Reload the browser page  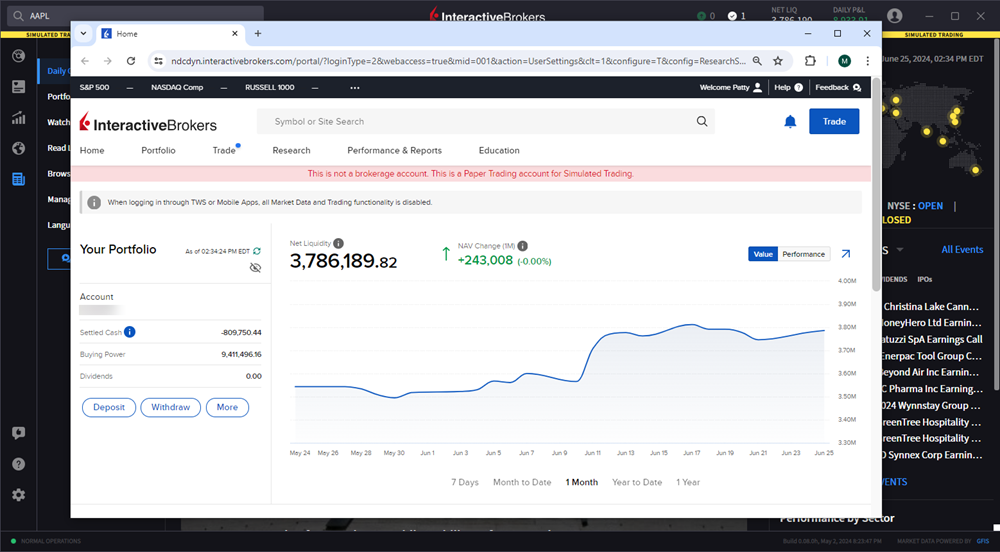131,61
